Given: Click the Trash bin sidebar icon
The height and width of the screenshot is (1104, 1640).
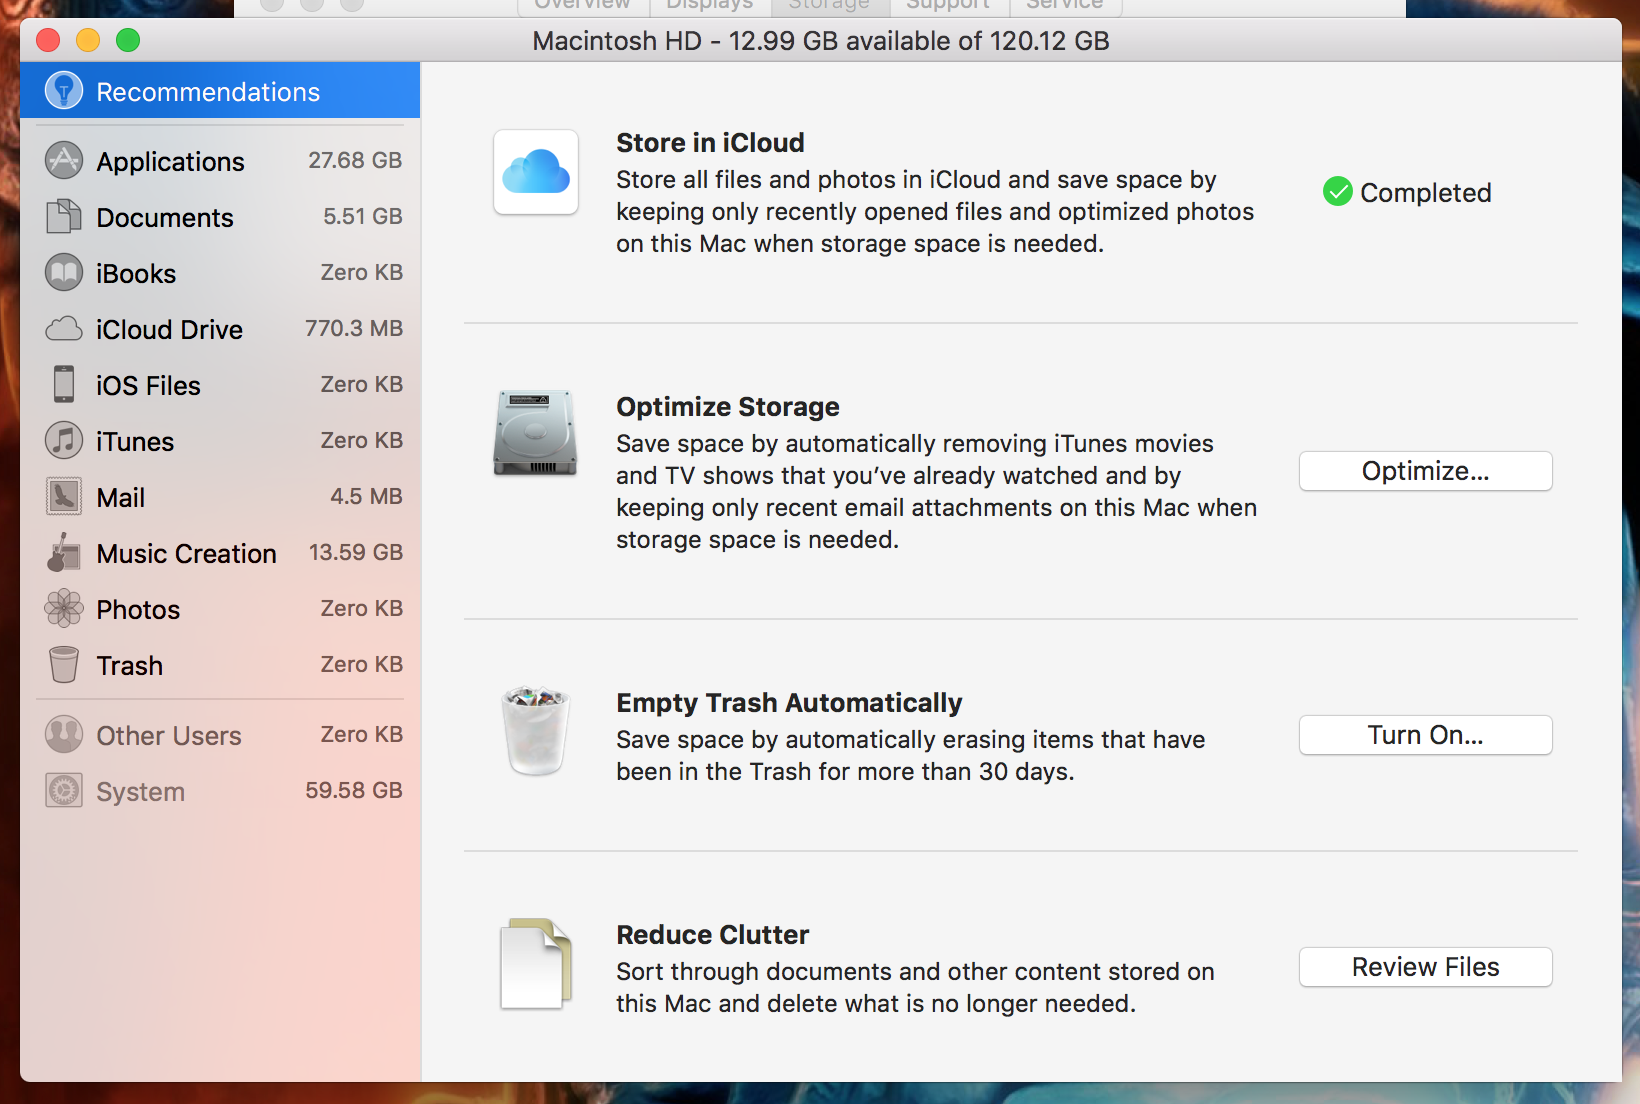Looking at the screenshot, I should tap(64, 664).
